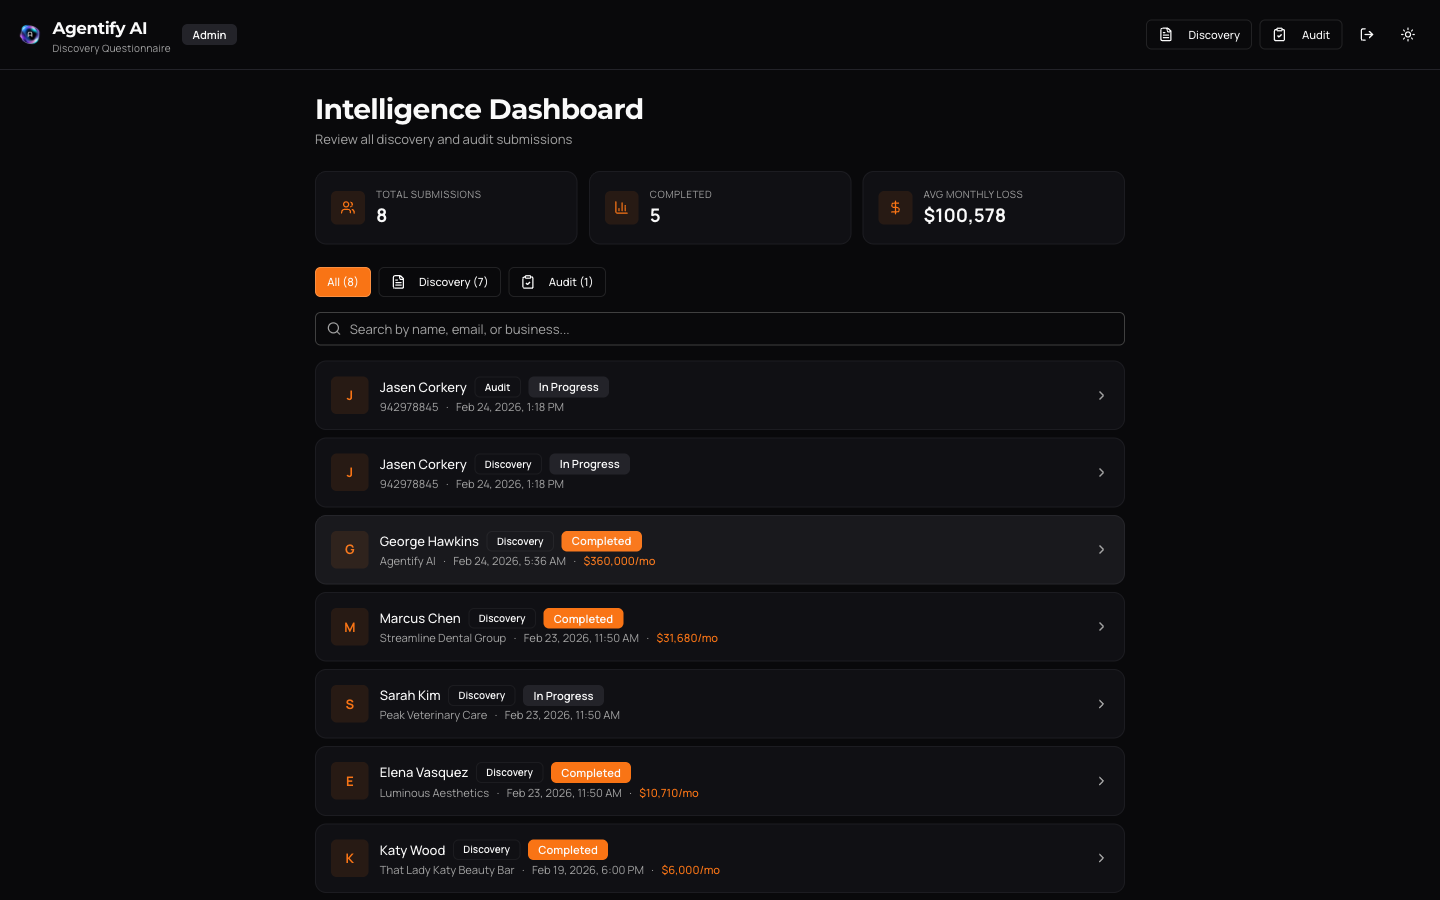Open the Discovery page from the header
Viewport: 1440px width, 900px height.
[1198, 34]
